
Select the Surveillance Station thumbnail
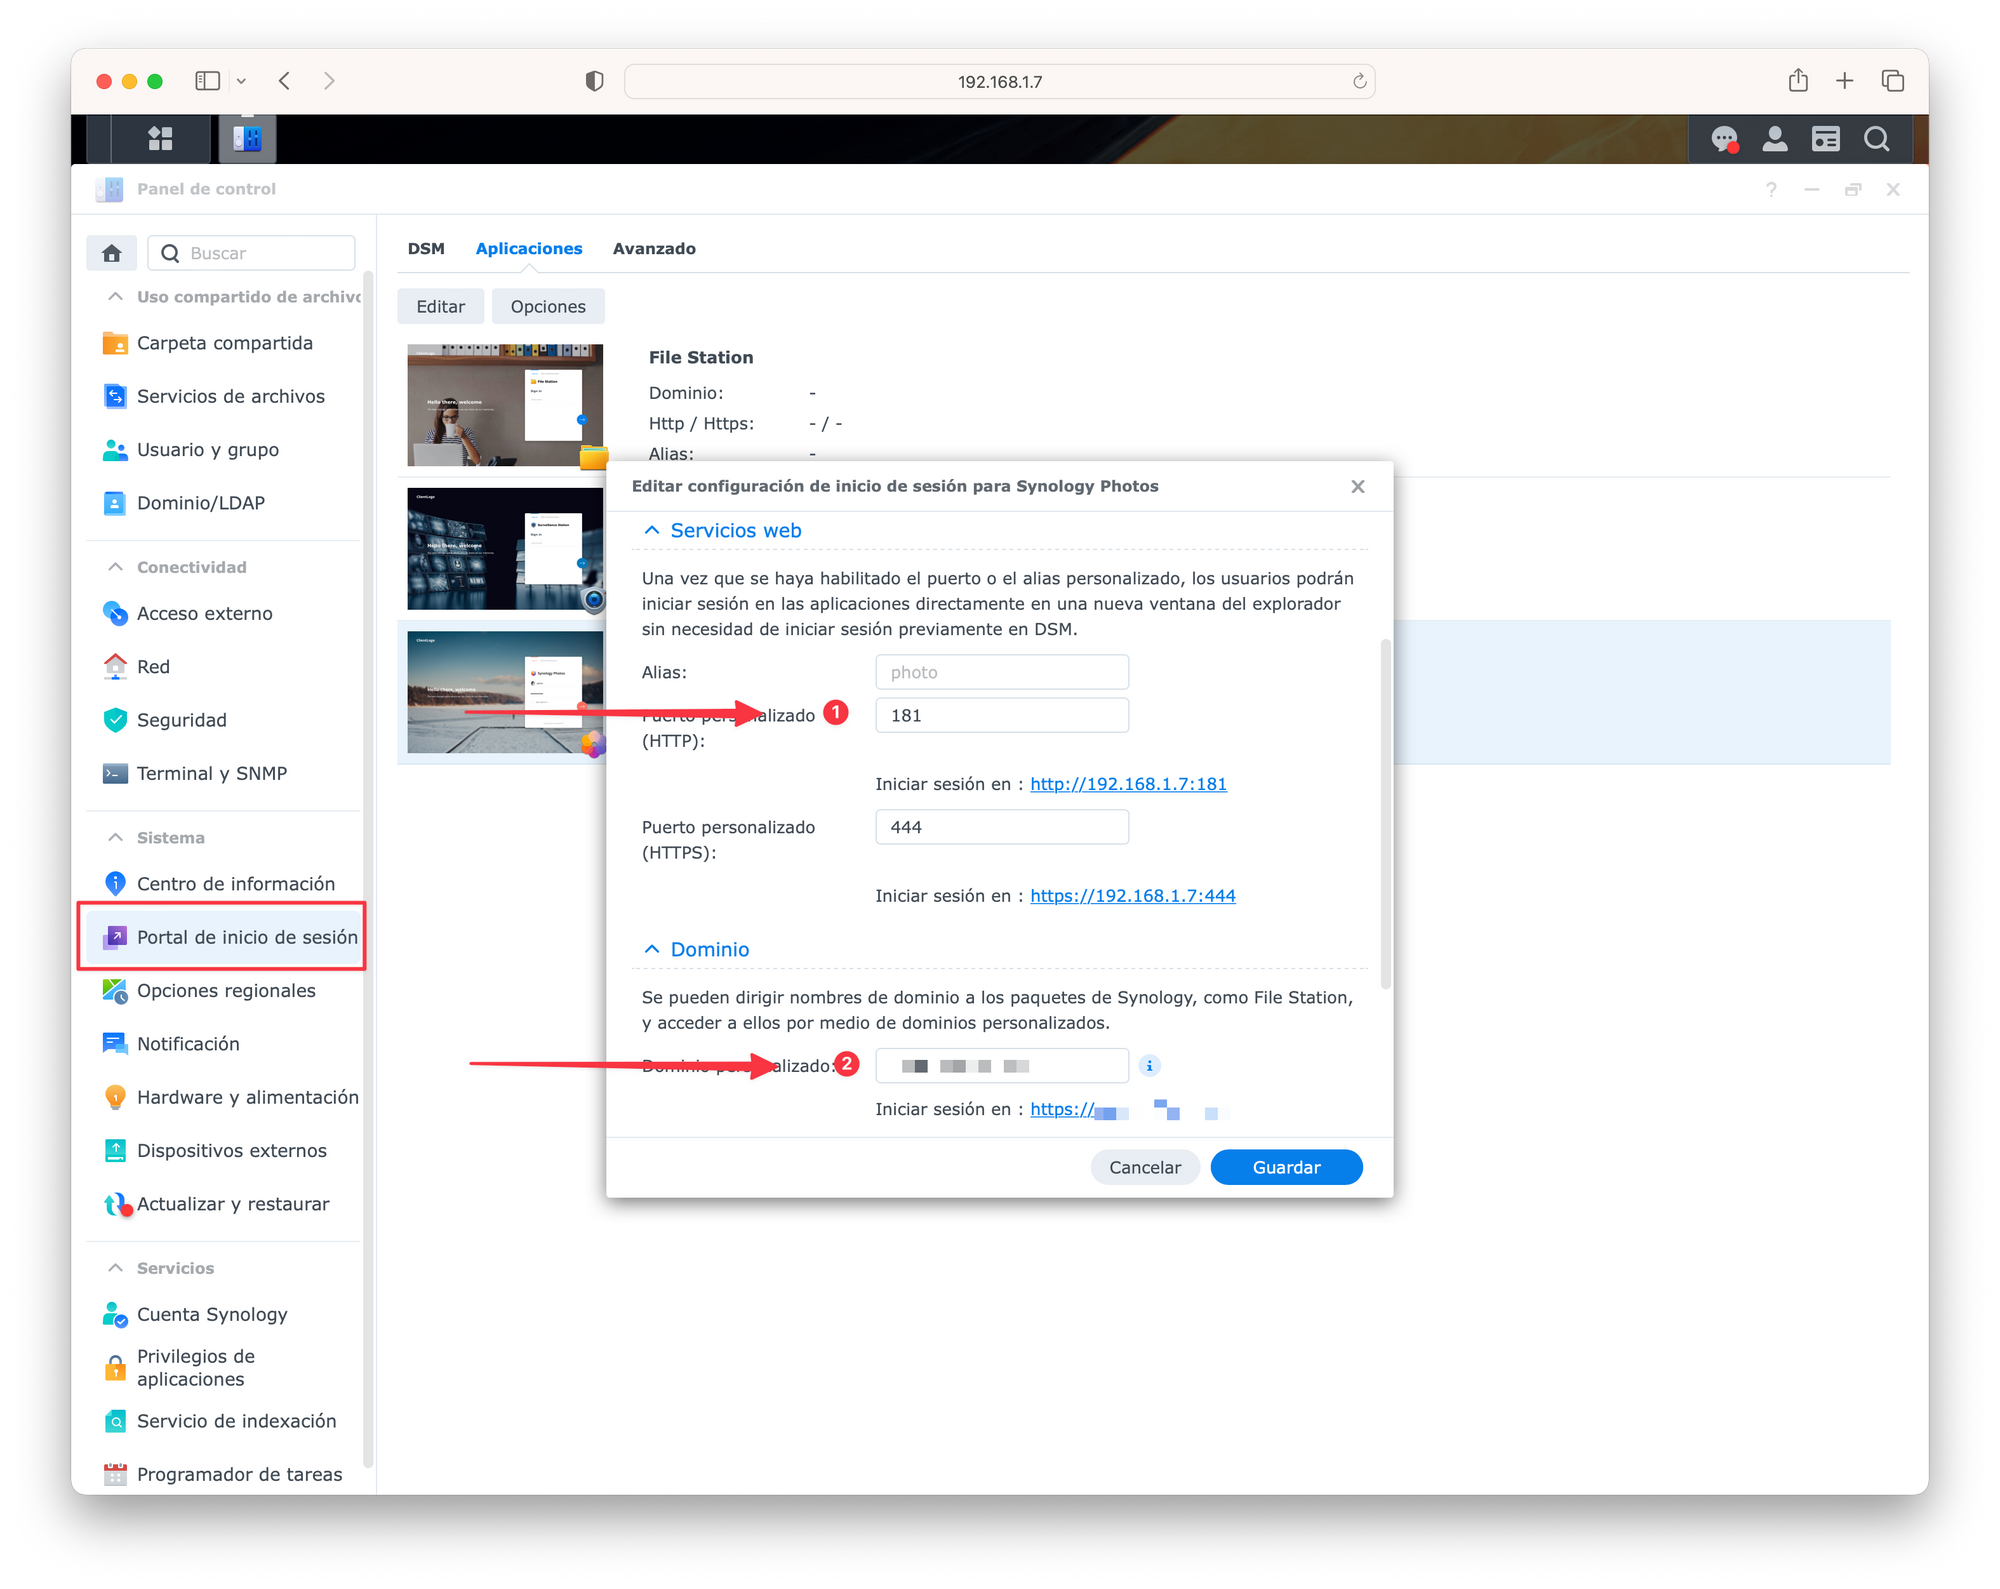point(505,549)
